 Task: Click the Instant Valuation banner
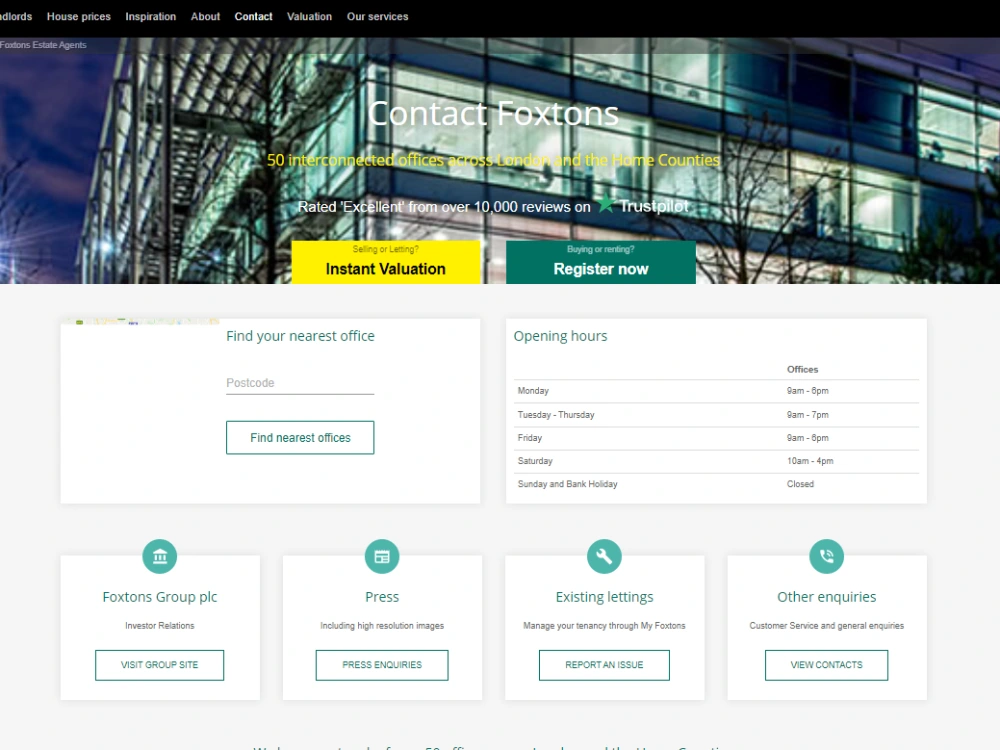point(386,261)
